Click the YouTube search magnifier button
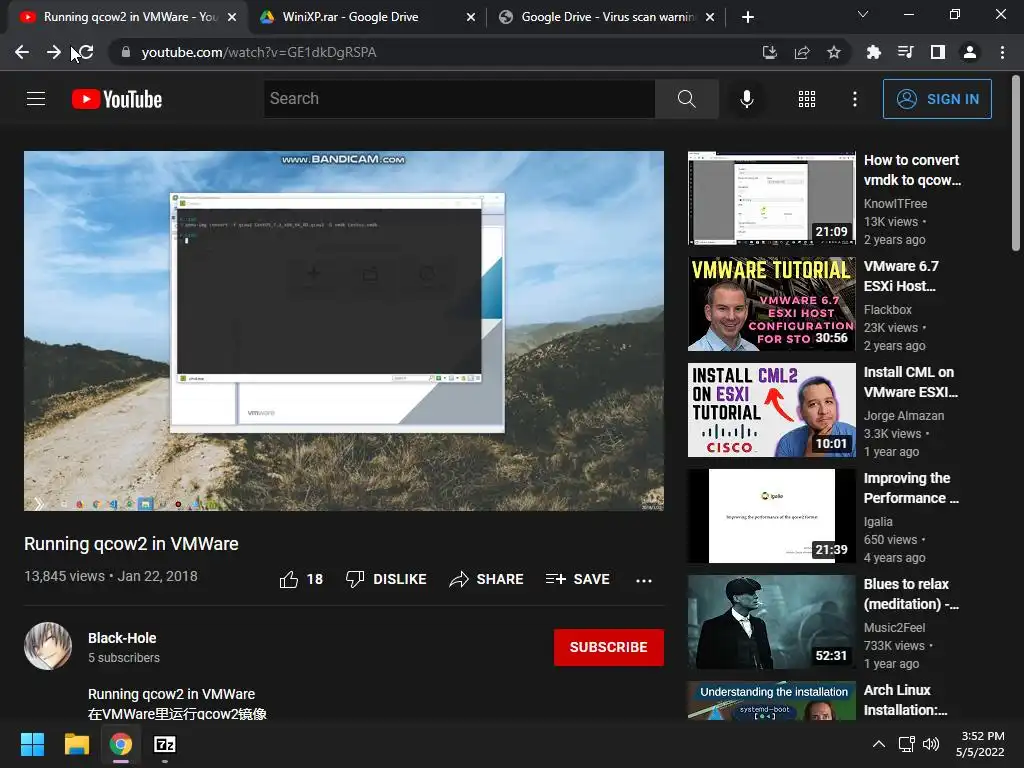 click(x=686, y=99)
